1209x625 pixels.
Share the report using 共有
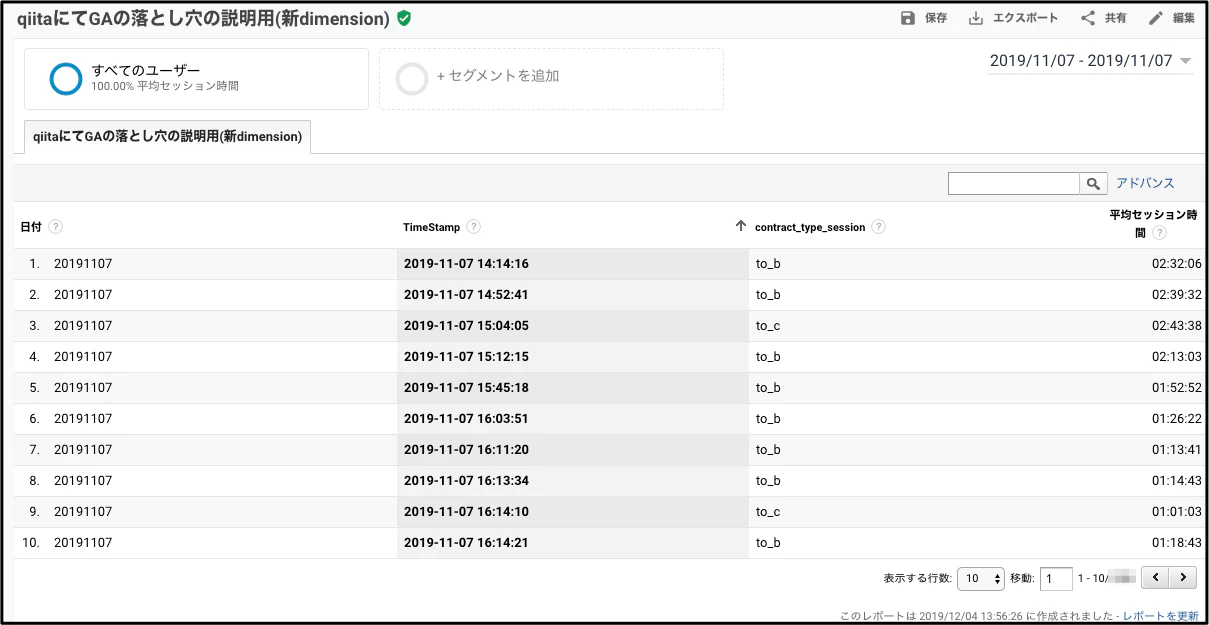tap(1104, 18)
